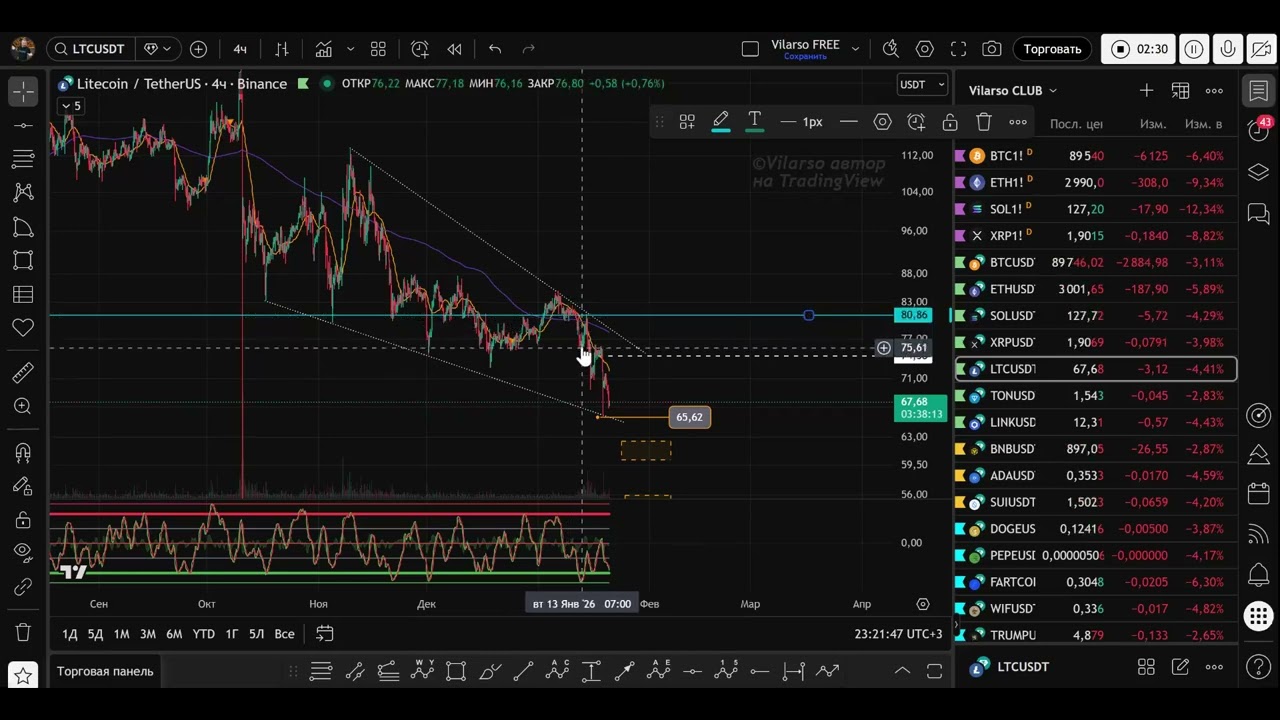Expand the indicators favorites dropdown arrow
1280x720 pixels.
click(x=350, y=49)
